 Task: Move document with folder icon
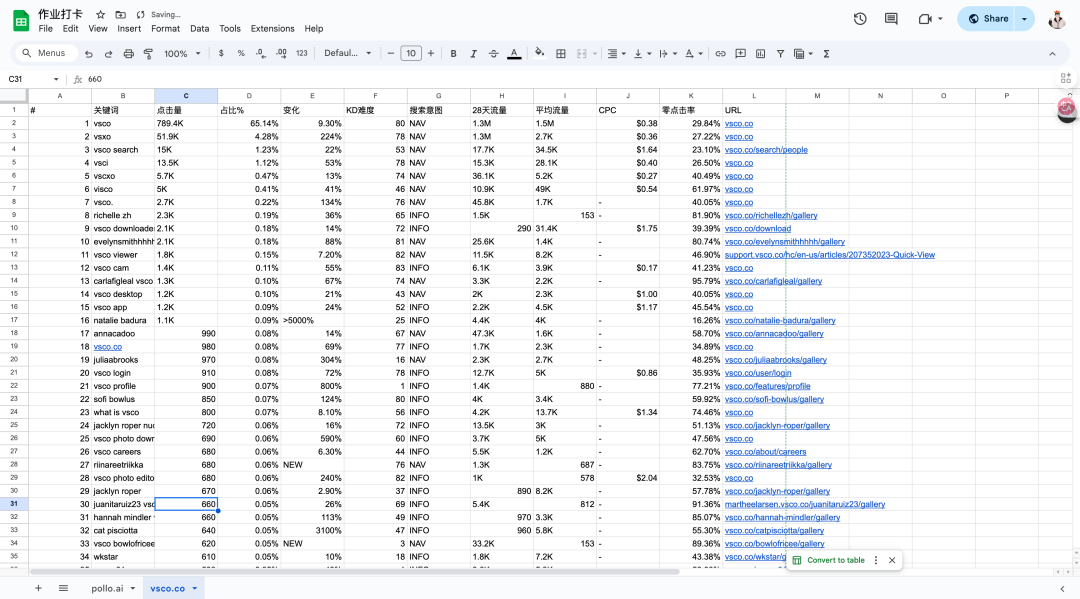coord(121,14)
